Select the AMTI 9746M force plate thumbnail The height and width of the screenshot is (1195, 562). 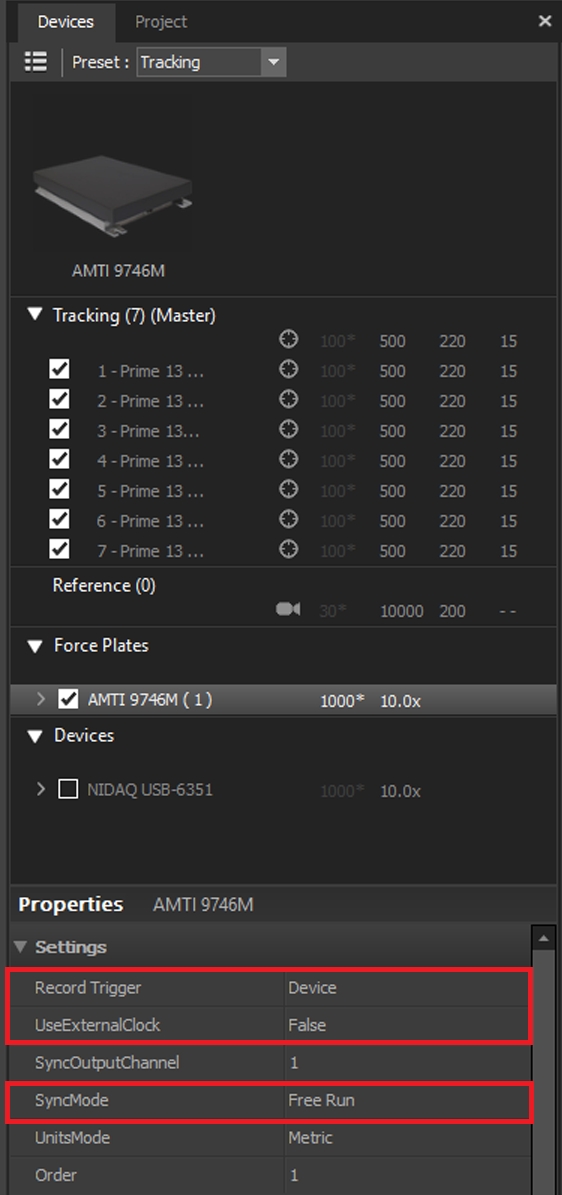[113, 193]
